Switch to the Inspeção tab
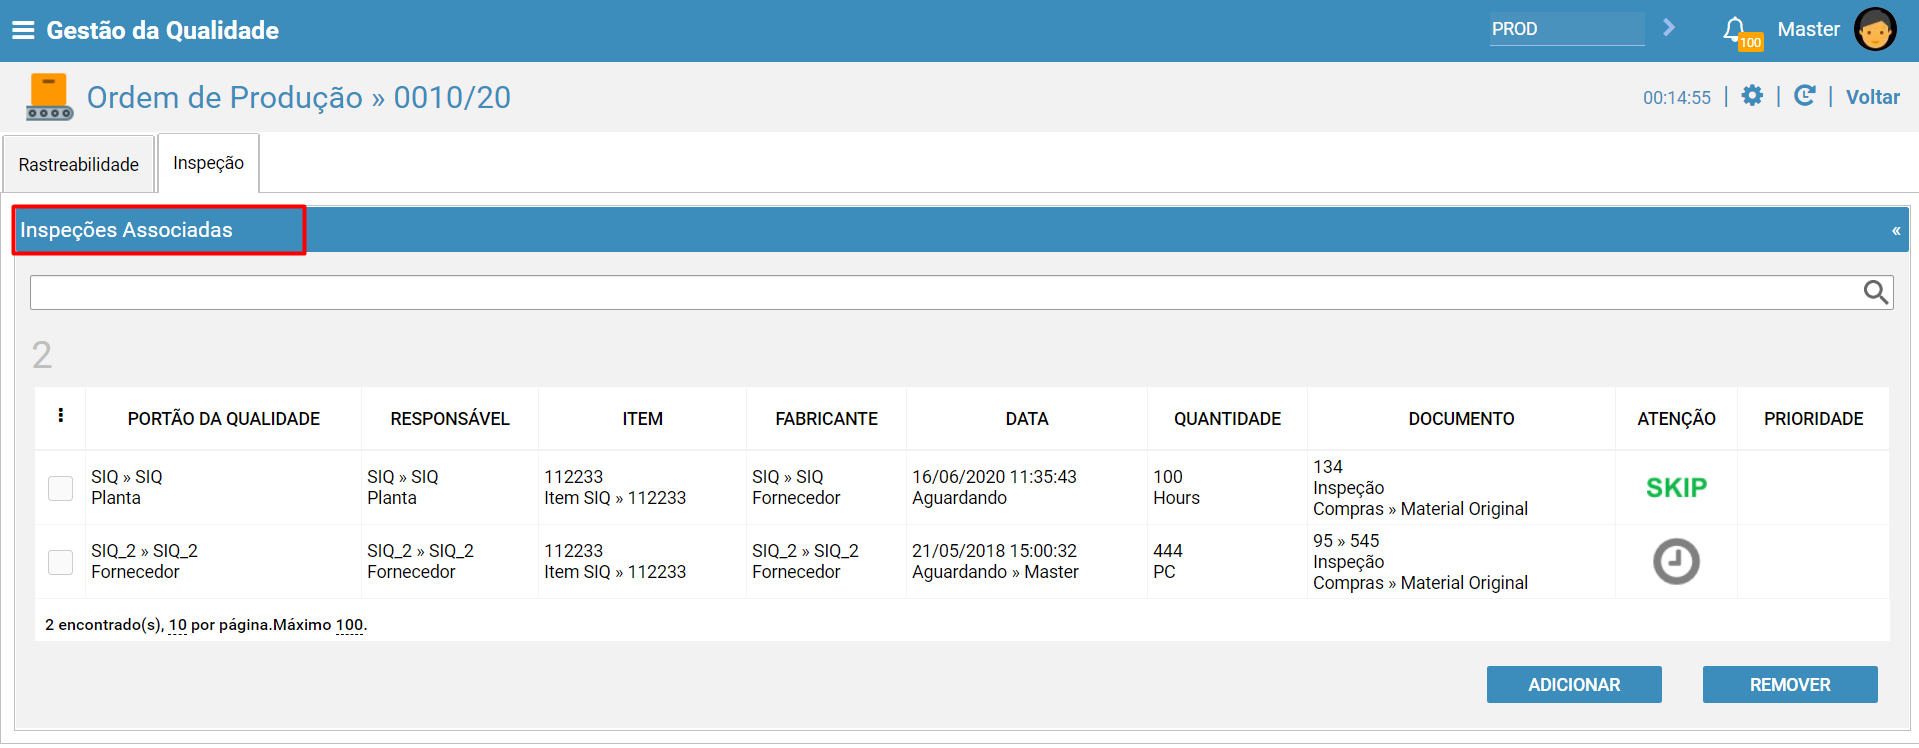 208,163
